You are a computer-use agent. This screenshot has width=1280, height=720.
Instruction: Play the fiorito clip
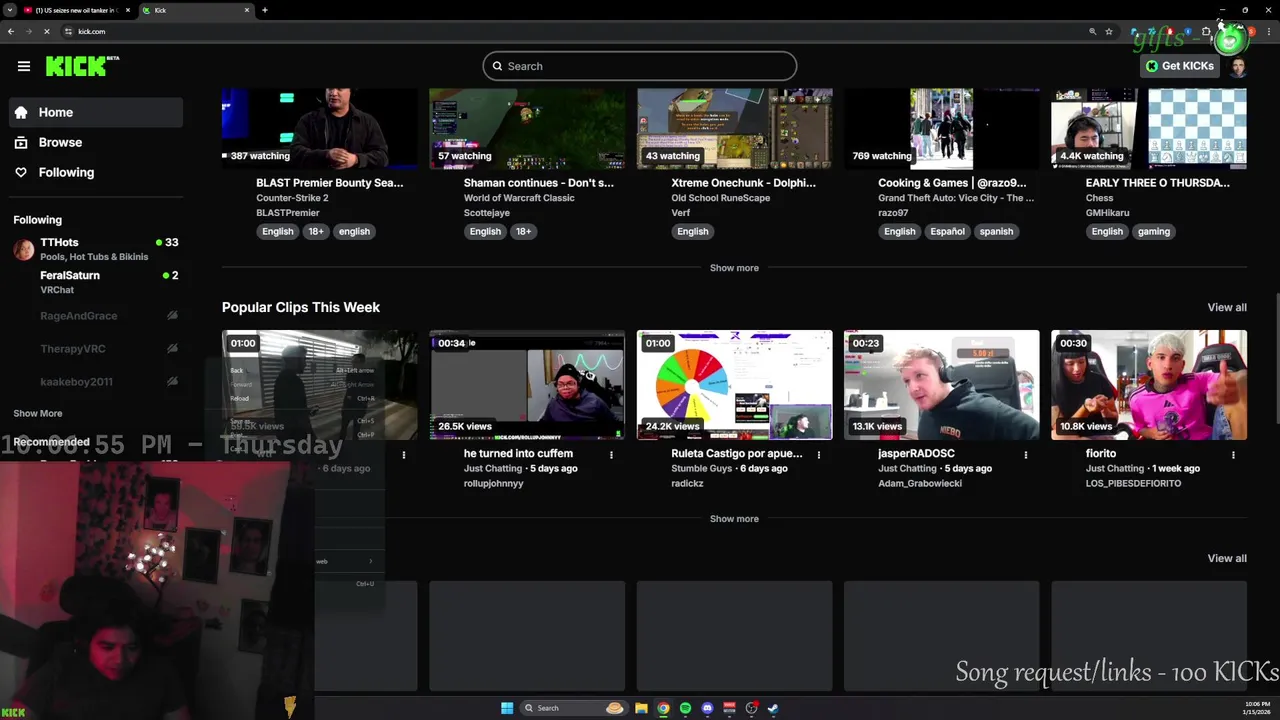tap(1149, 385)
